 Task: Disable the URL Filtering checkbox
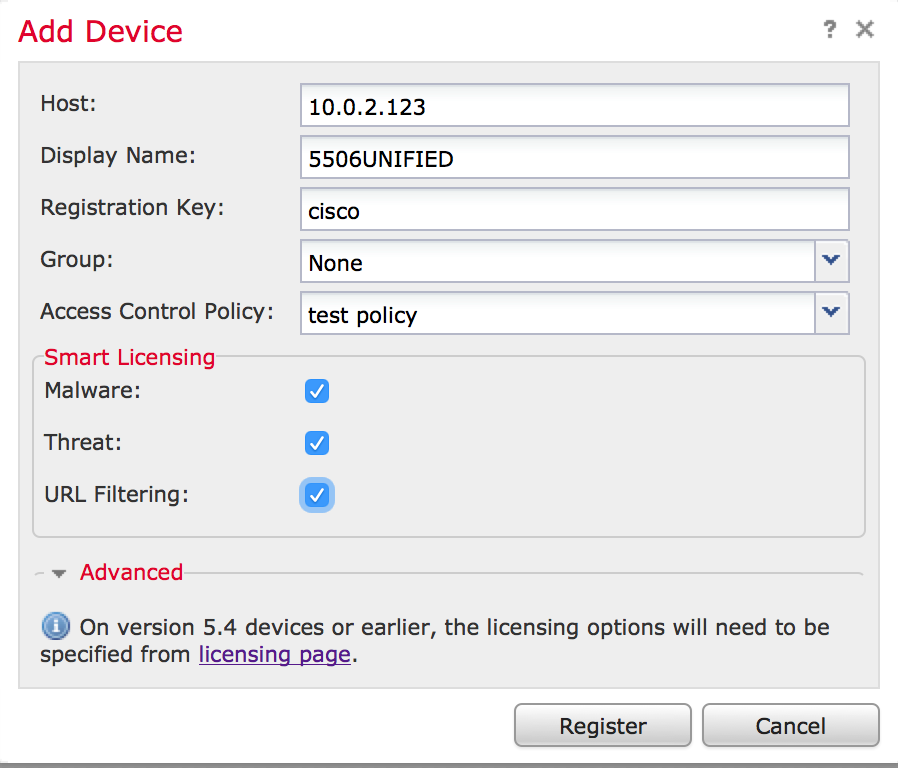pos(317,495)
